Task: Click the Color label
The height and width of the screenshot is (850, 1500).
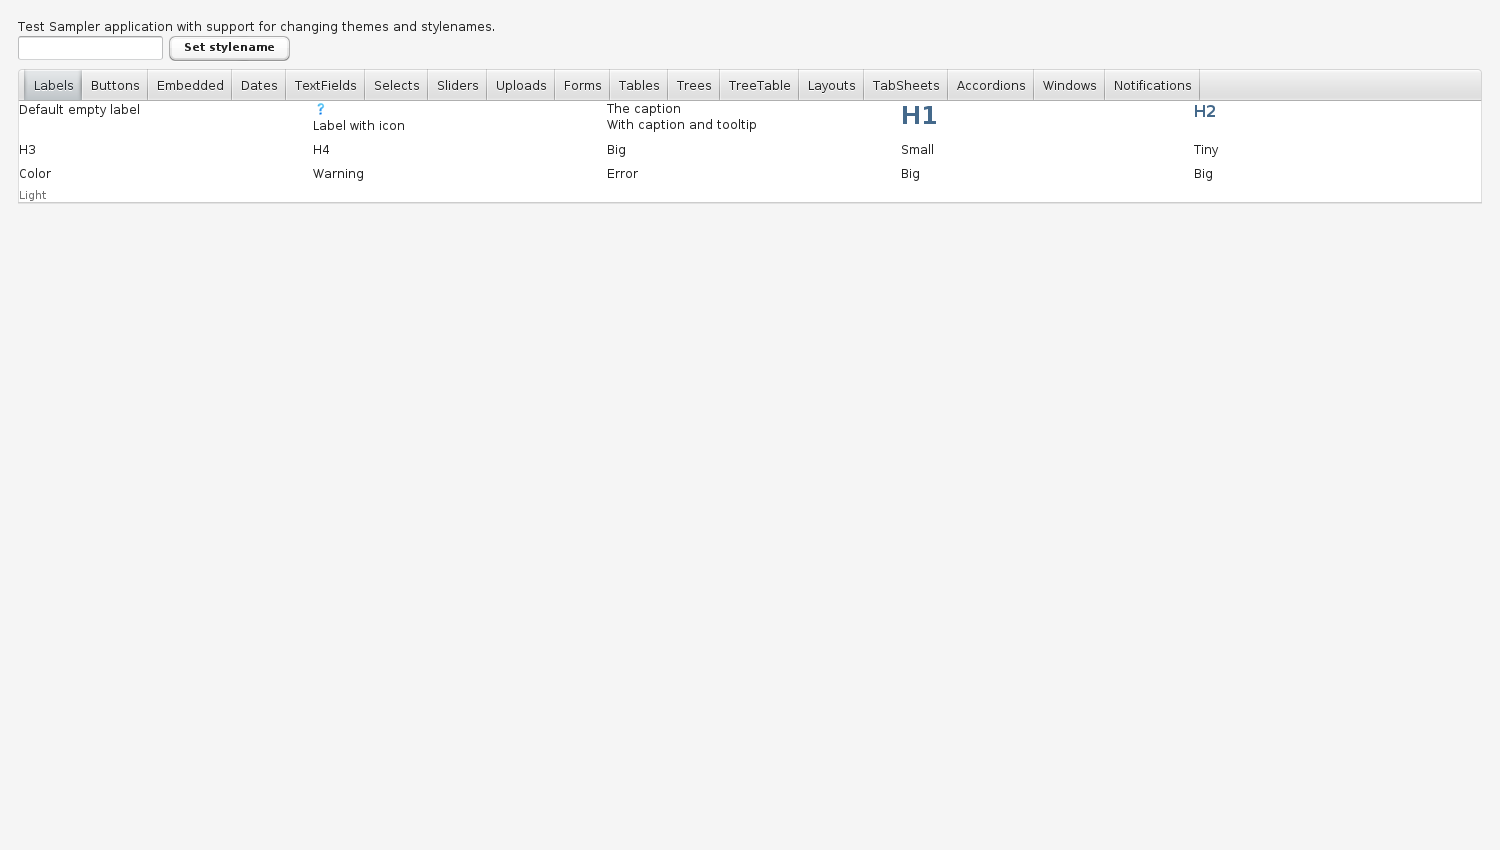Action: tap(35, 174)
